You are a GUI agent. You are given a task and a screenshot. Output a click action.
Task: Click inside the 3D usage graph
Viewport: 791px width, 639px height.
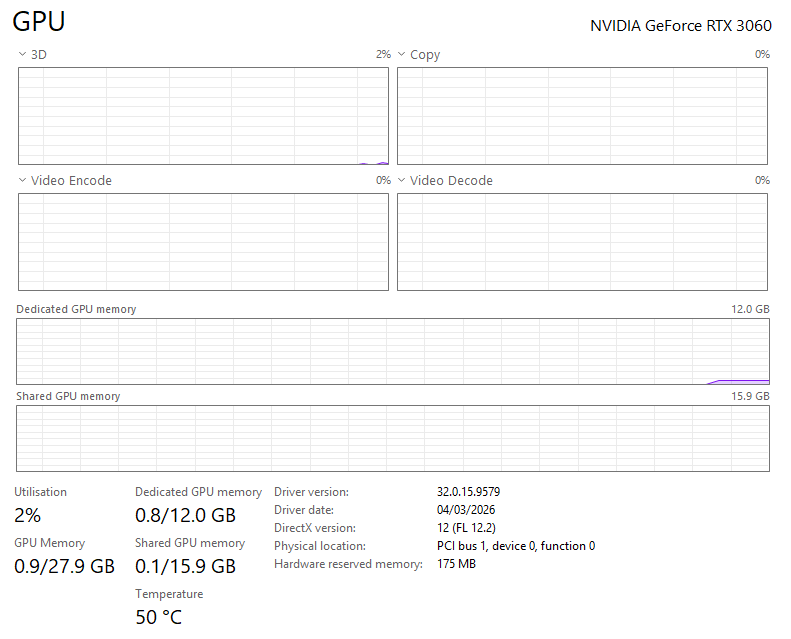pos(203,116)
